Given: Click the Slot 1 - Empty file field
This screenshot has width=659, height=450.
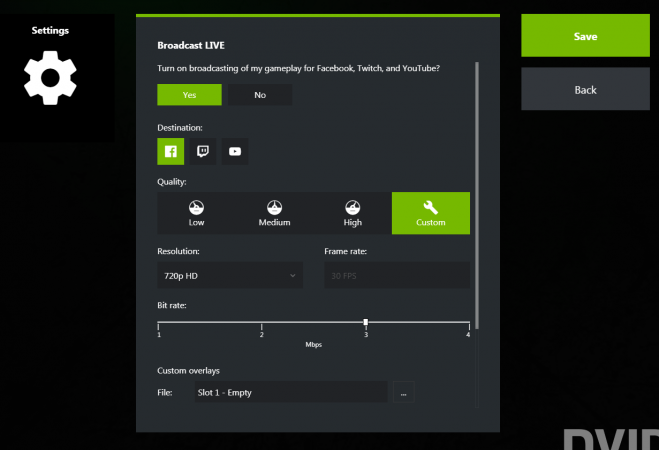Looking at the screenshot, I should [x=291, y=392].
